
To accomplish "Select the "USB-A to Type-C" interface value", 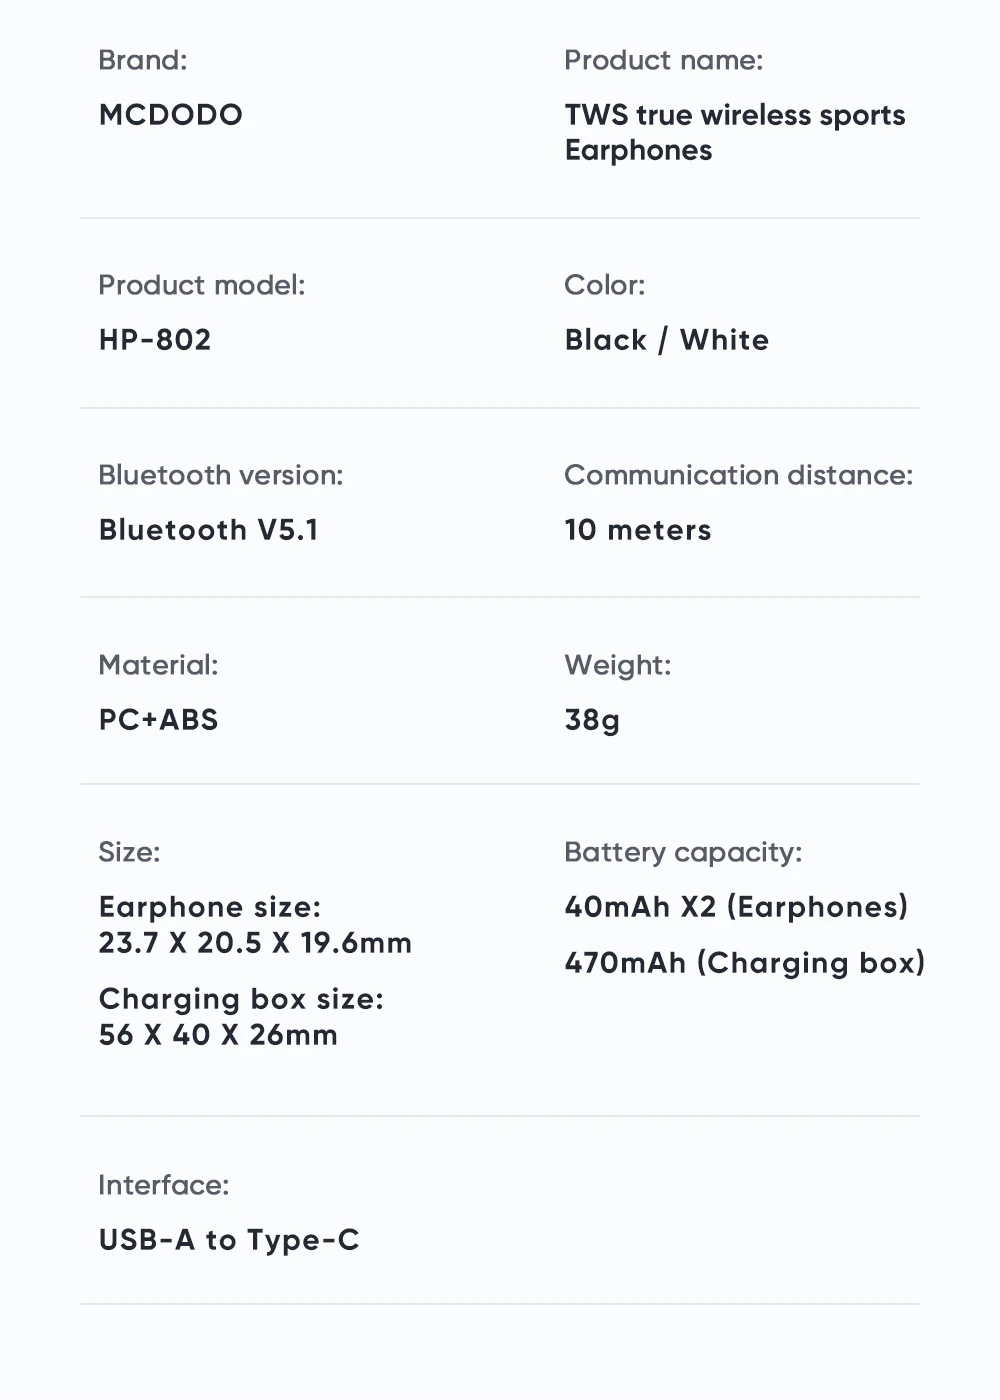I will (228, 1240).
